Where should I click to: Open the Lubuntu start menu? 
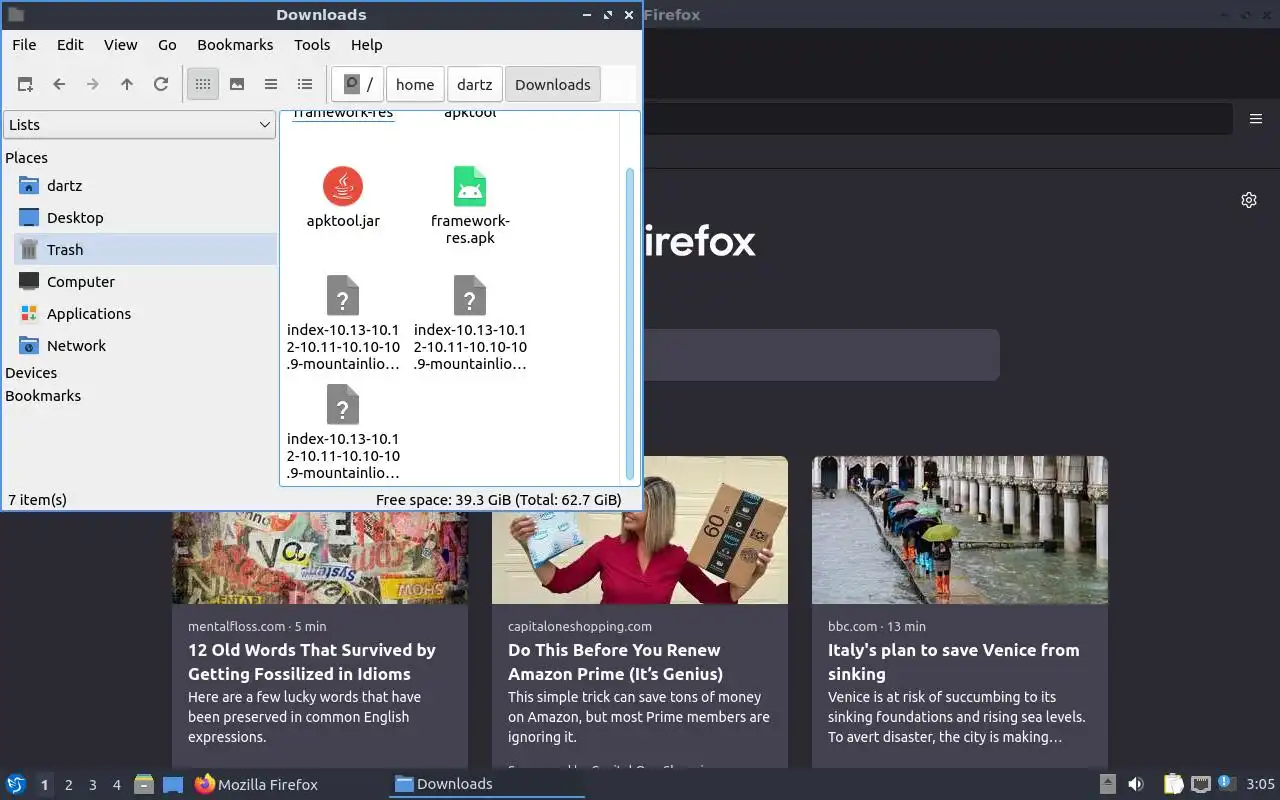click(x=16, y=785)
